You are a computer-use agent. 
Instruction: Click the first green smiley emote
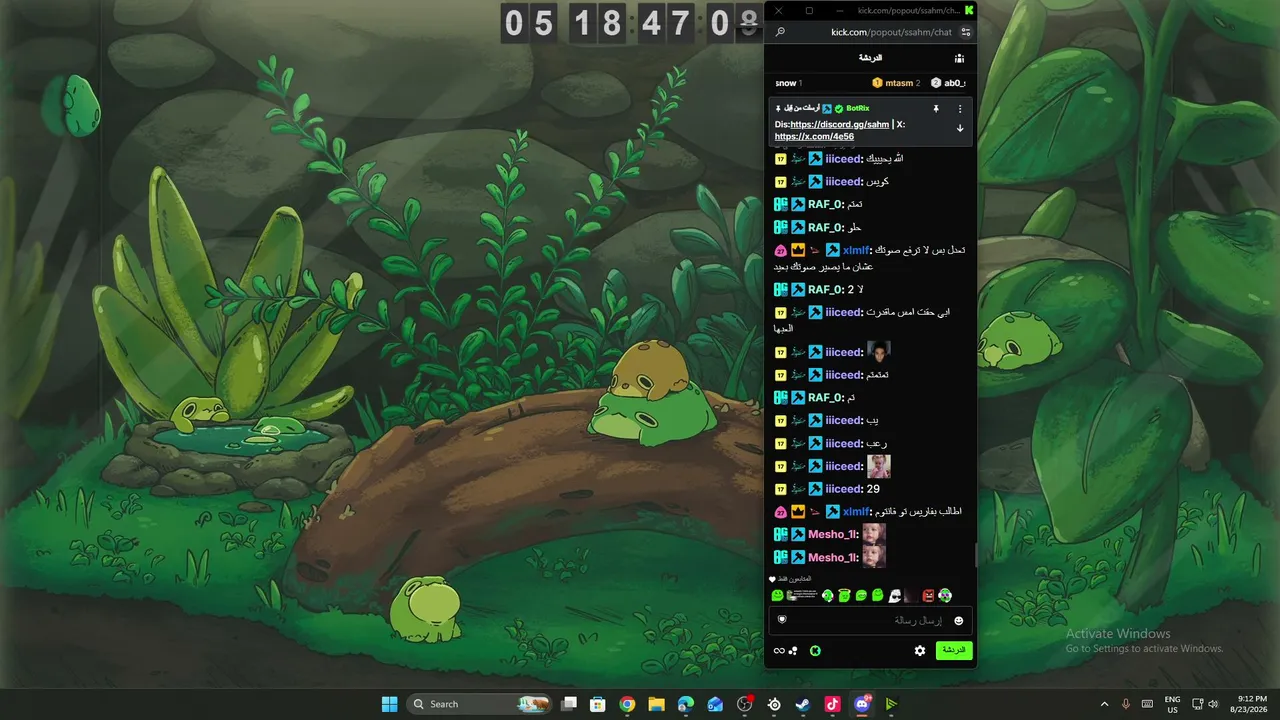click(x=777, y=596)
